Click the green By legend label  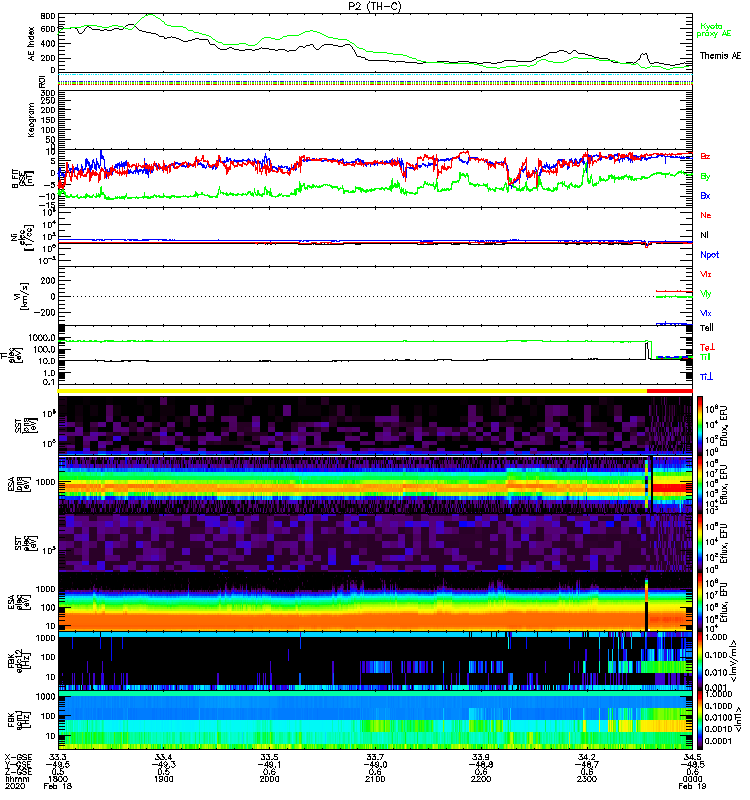click(705, 177)
